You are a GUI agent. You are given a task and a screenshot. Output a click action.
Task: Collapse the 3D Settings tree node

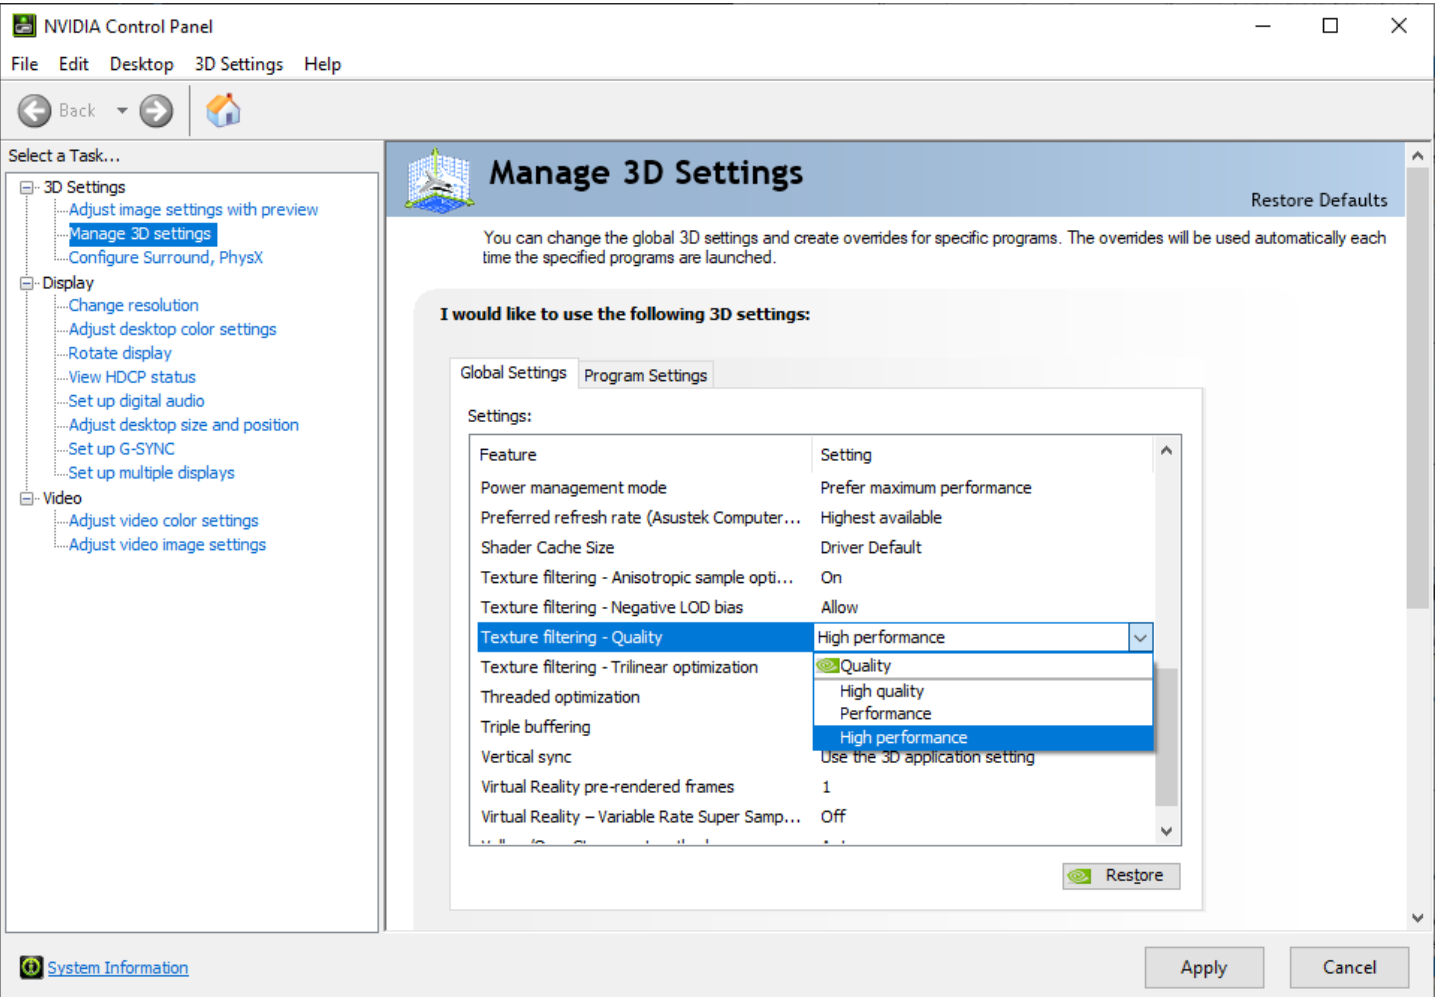click(27, 187)
